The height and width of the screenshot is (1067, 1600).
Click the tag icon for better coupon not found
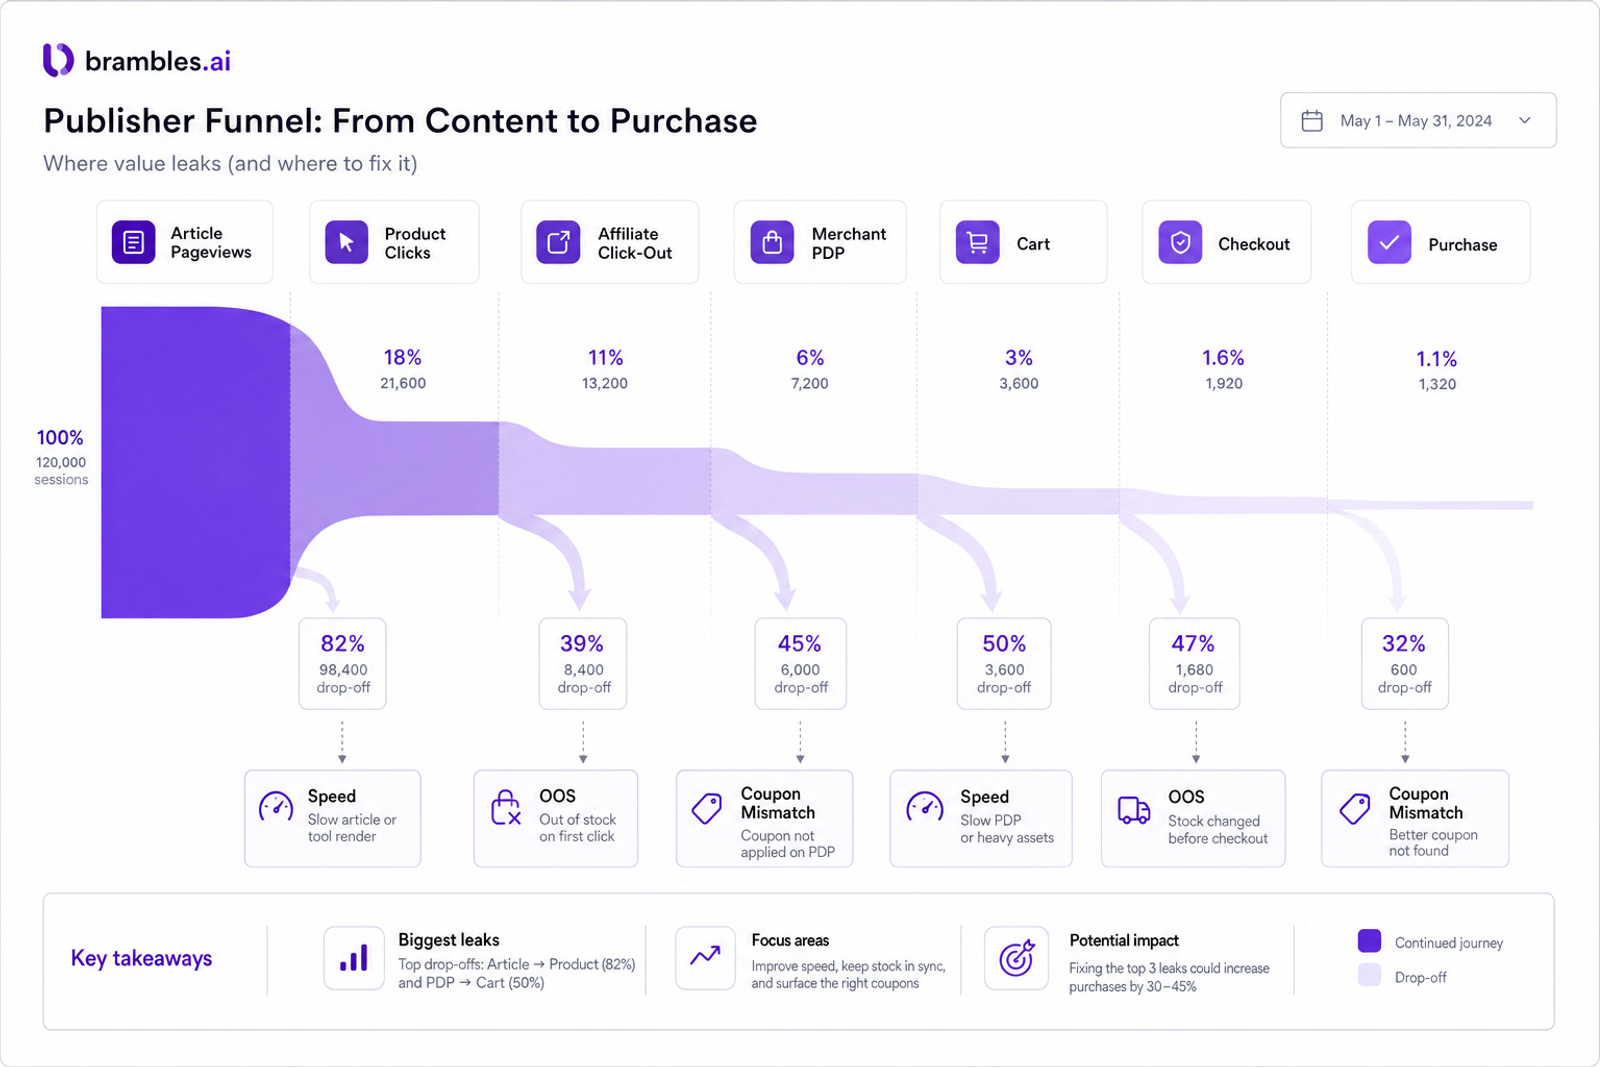pos(1355,809)
